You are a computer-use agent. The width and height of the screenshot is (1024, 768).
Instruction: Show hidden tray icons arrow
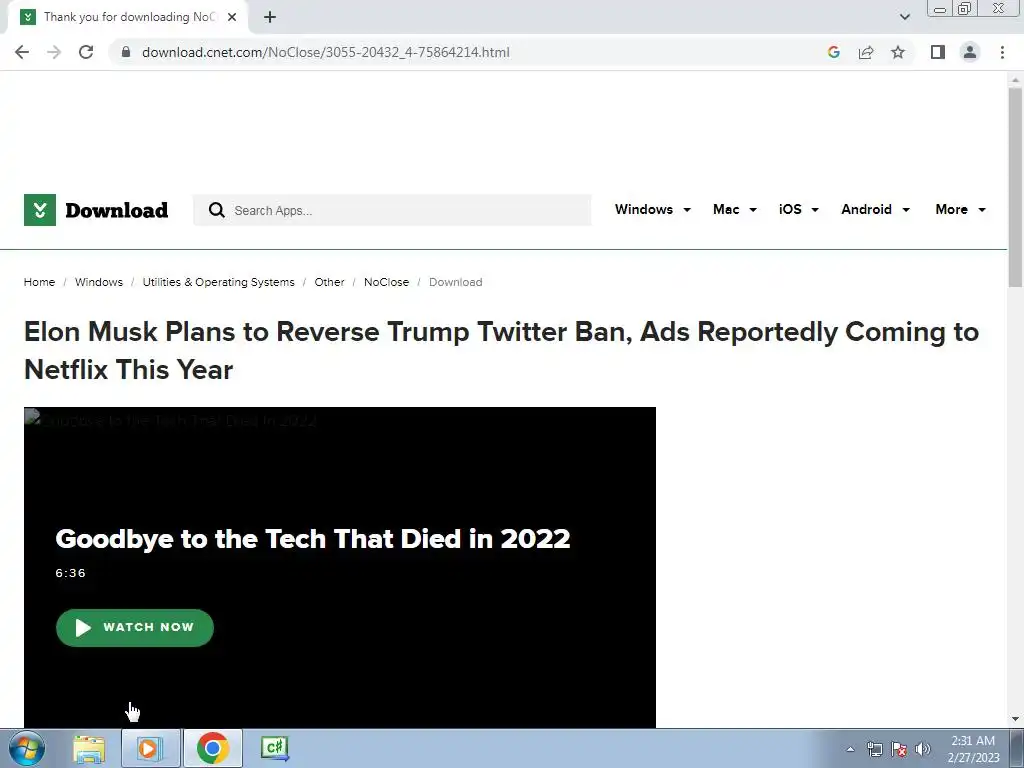point(850,749)
